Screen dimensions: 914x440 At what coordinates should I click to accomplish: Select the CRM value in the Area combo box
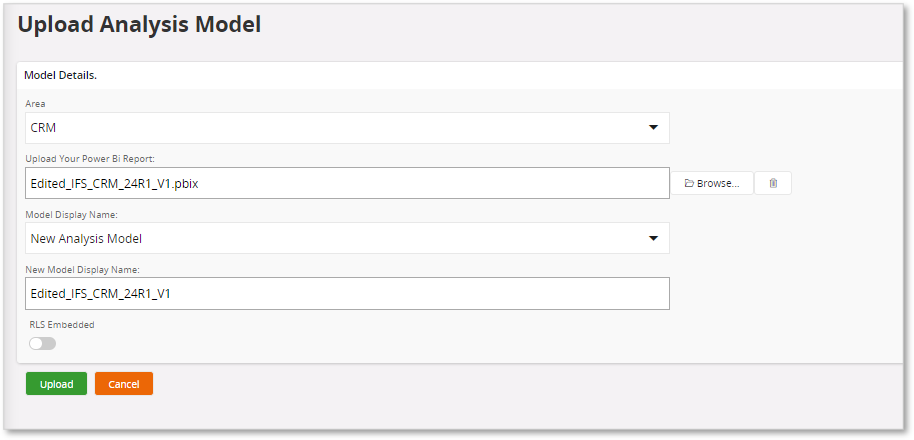coord(43,128)
